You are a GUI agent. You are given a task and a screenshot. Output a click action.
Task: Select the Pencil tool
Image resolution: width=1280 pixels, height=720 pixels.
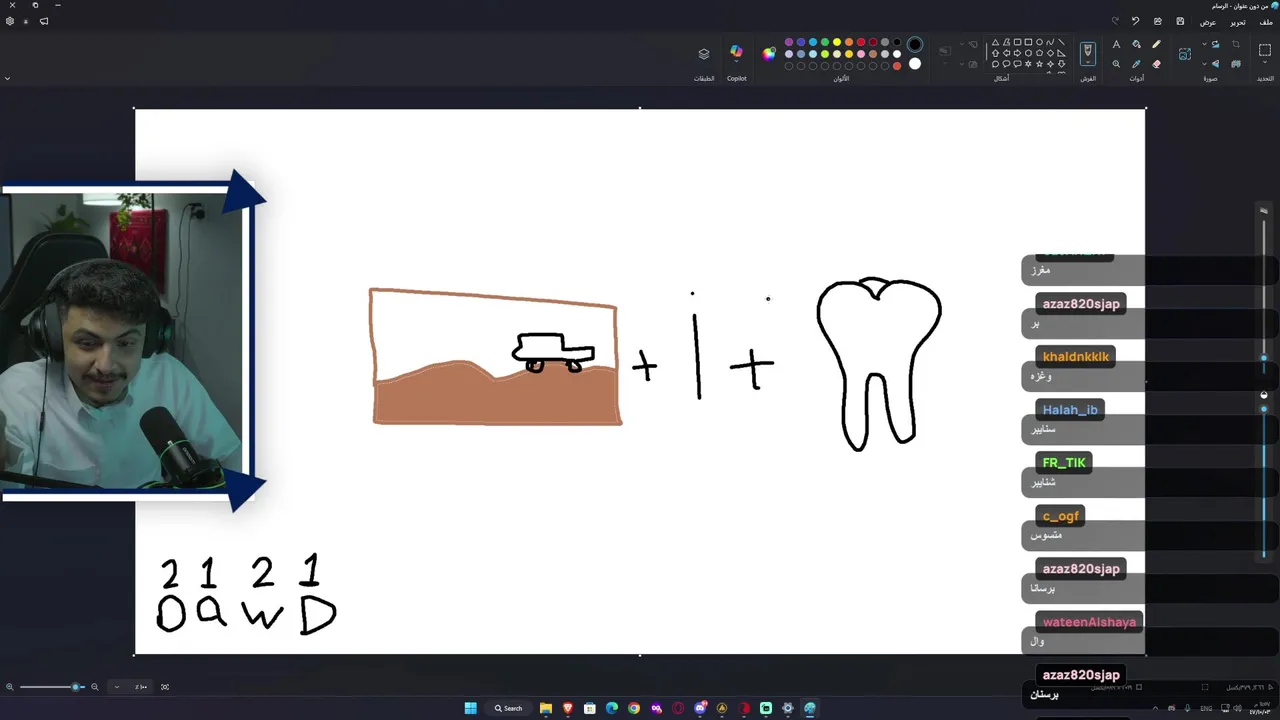[1156, 44]
